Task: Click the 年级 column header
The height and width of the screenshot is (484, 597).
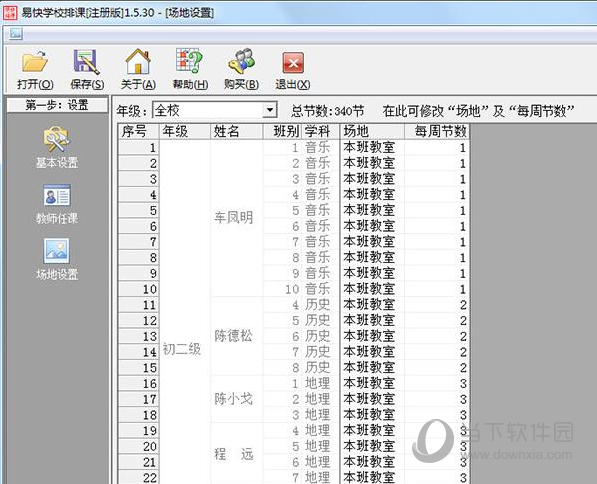Action: (x=184, y=131)
